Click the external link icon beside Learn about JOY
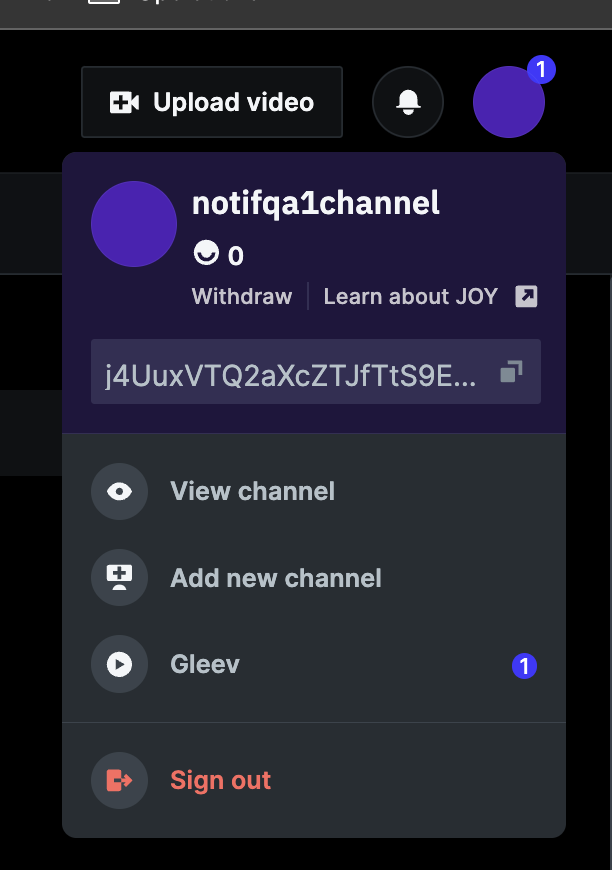The image size is (612, 870). pyautogui.click(x=527, y=296)
